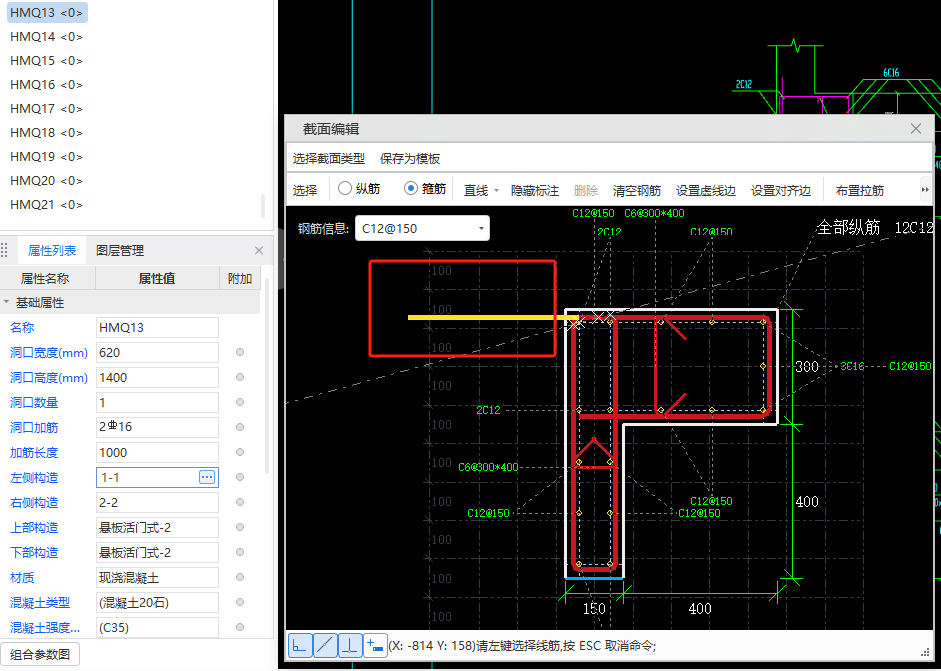Screen dimensions: 941x671
Task: Select HMQ13 in the component list
Action: 47,13
